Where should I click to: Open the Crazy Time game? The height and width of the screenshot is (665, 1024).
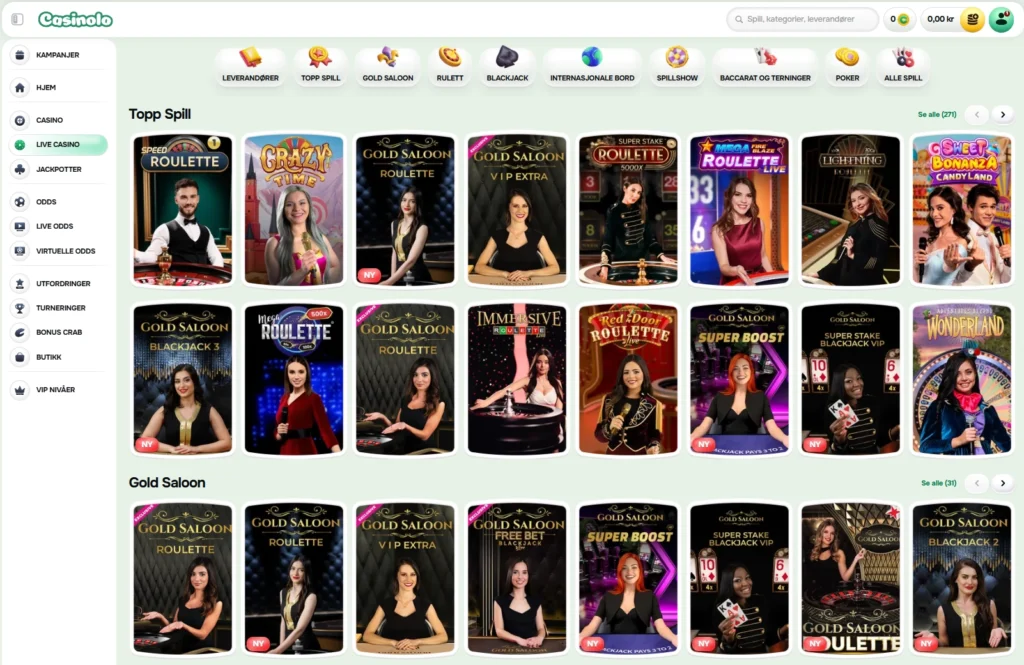(294, 210)
